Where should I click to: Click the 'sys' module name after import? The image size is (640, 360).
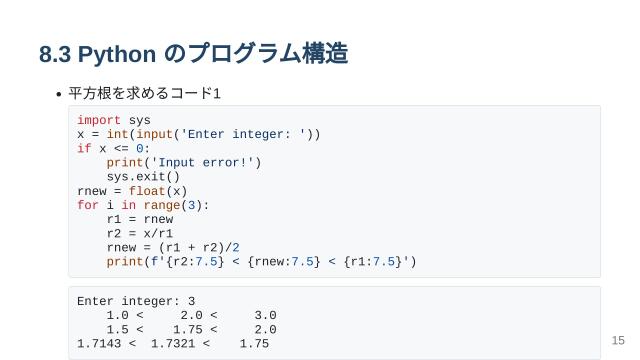tap(140, 121)
